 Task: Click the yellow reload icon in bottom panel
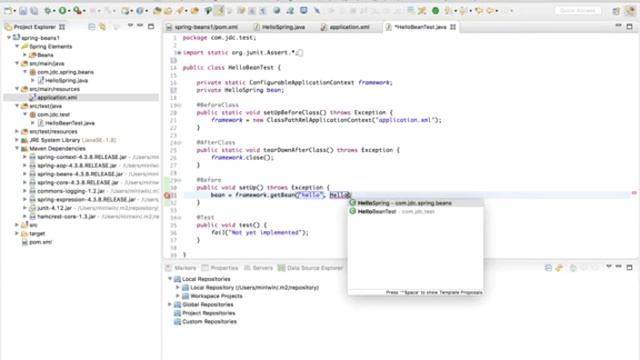(559, 268)
